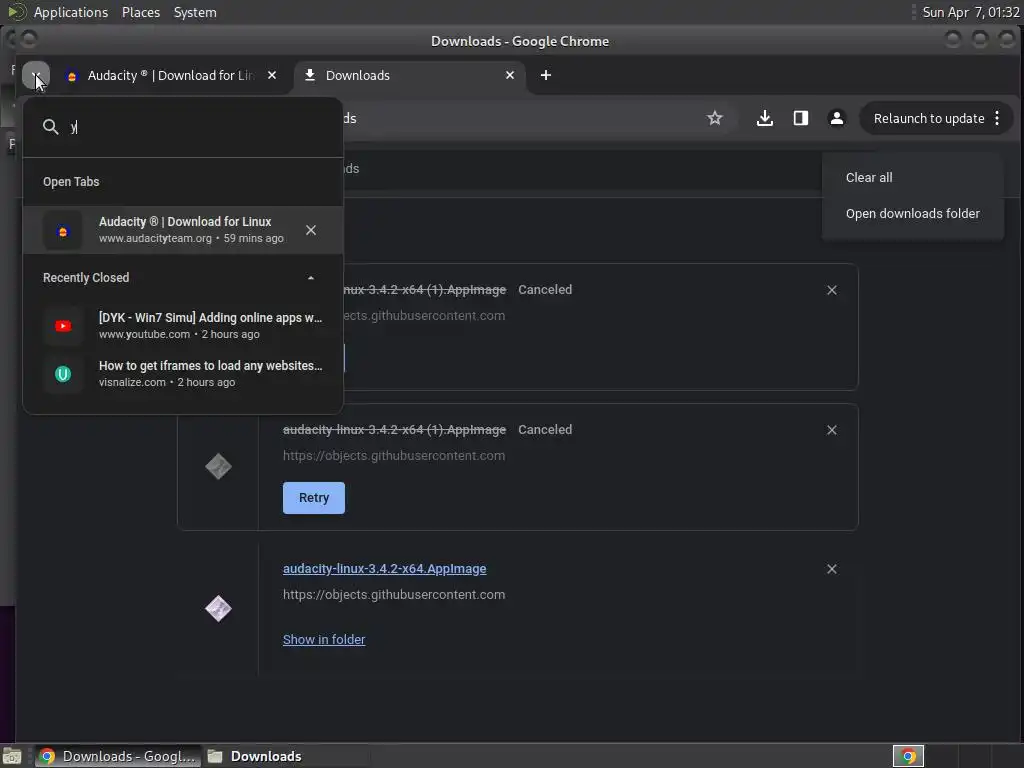Open the Applications menu
The height and width of the screenshot is (768, 1024).
(x=71, y=12)
